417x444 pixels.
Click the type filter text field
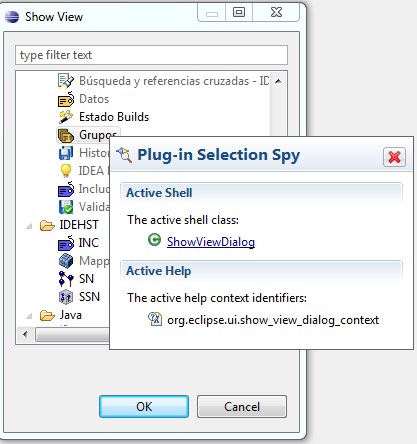pos(151,55)
